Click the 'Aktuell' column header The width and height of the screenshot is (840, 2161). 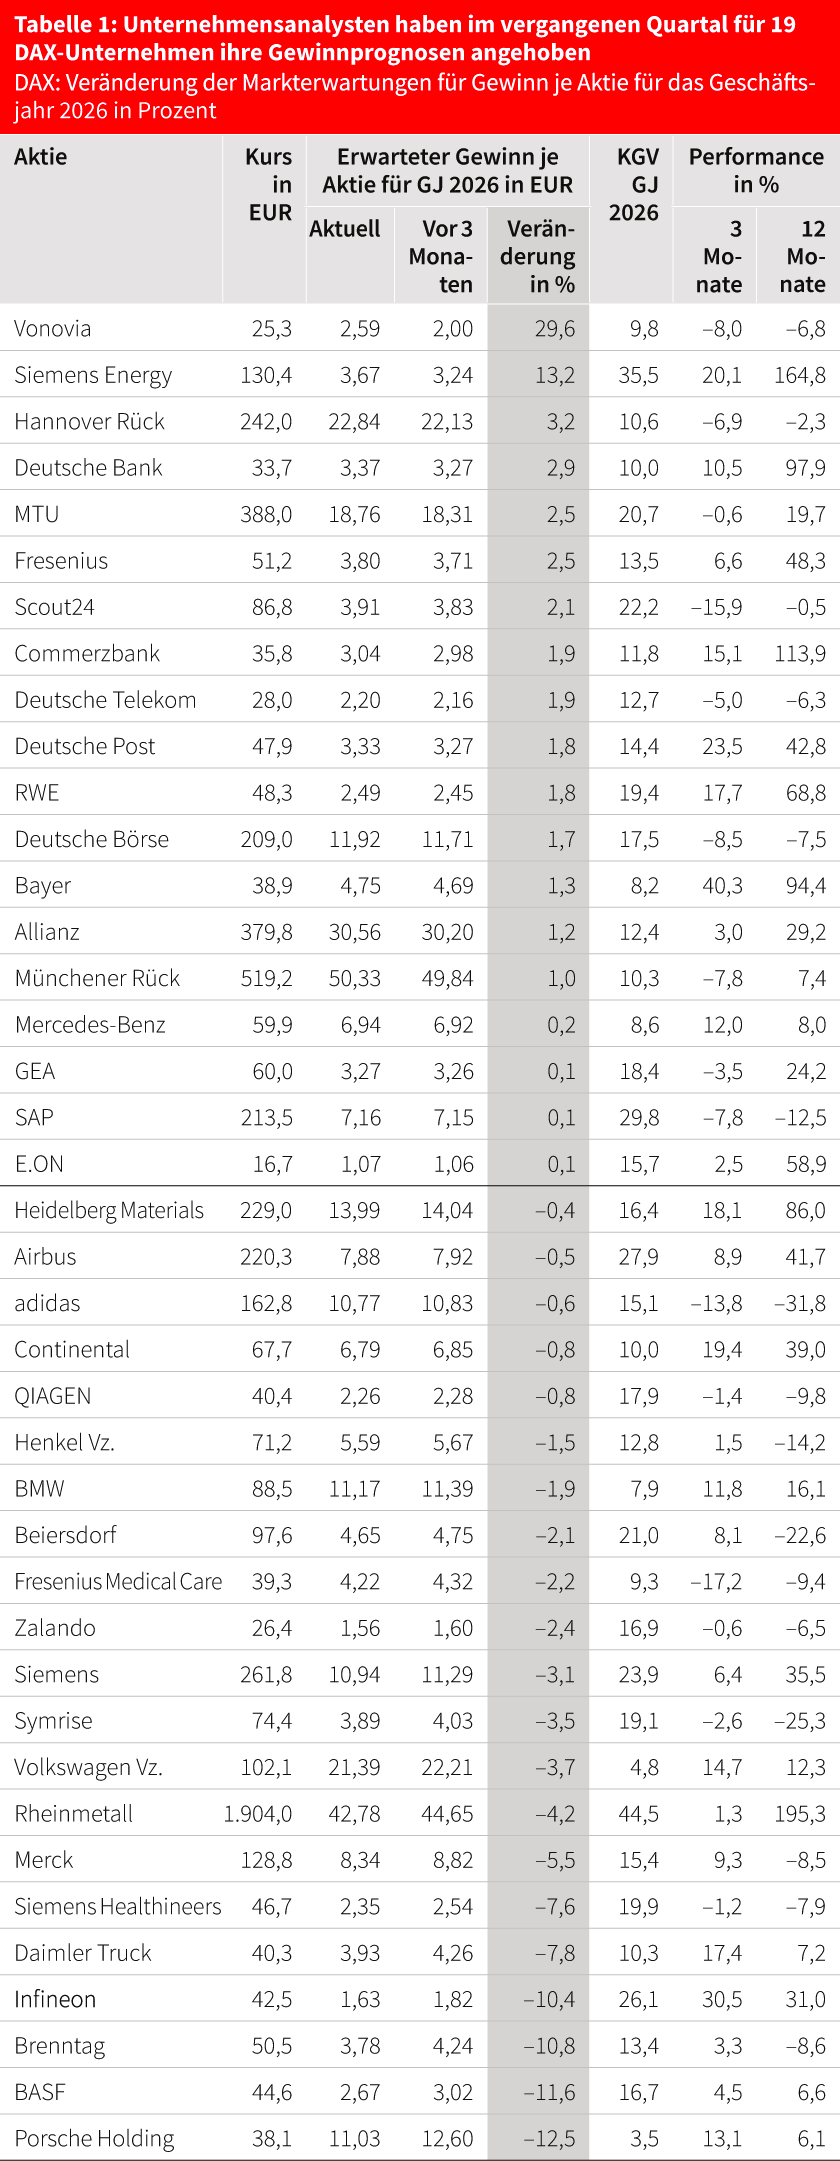click(x=345, y=229)
